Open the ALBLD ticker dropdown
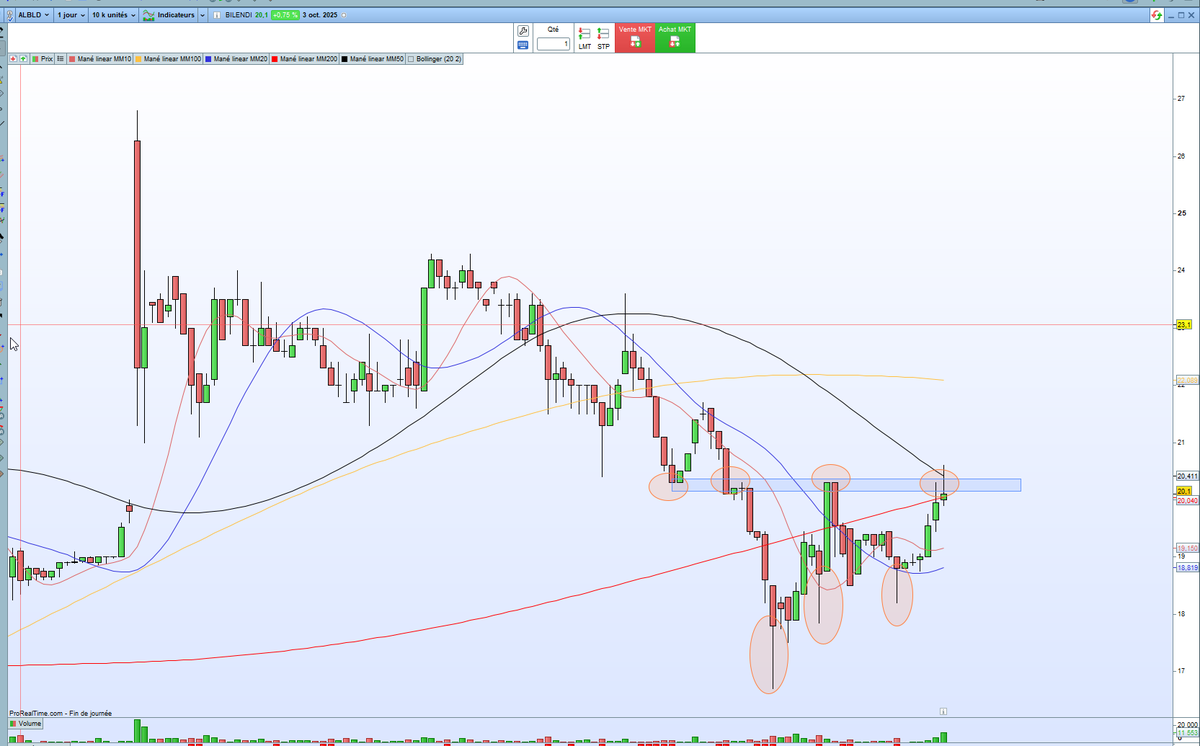The image size is (1200, 746). [x=33, y=15]
